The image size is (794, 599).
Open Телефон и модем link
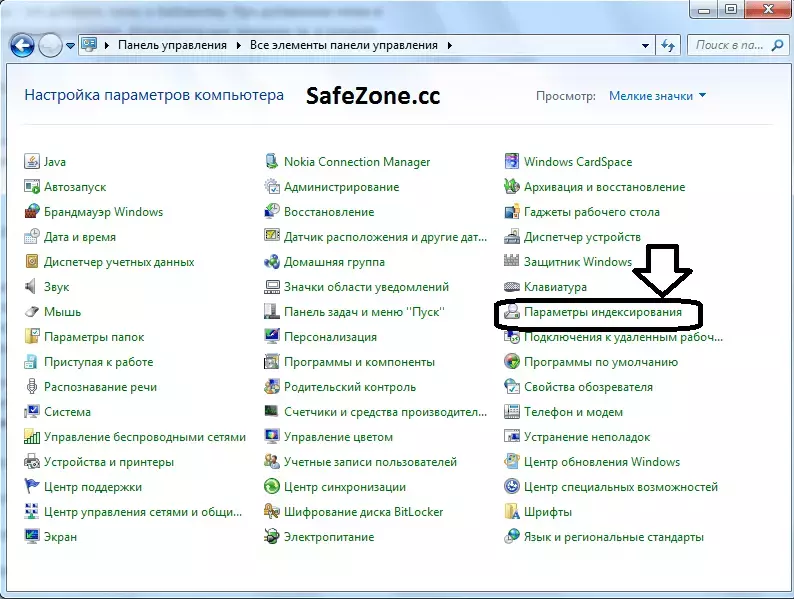(x=574, y=412)
